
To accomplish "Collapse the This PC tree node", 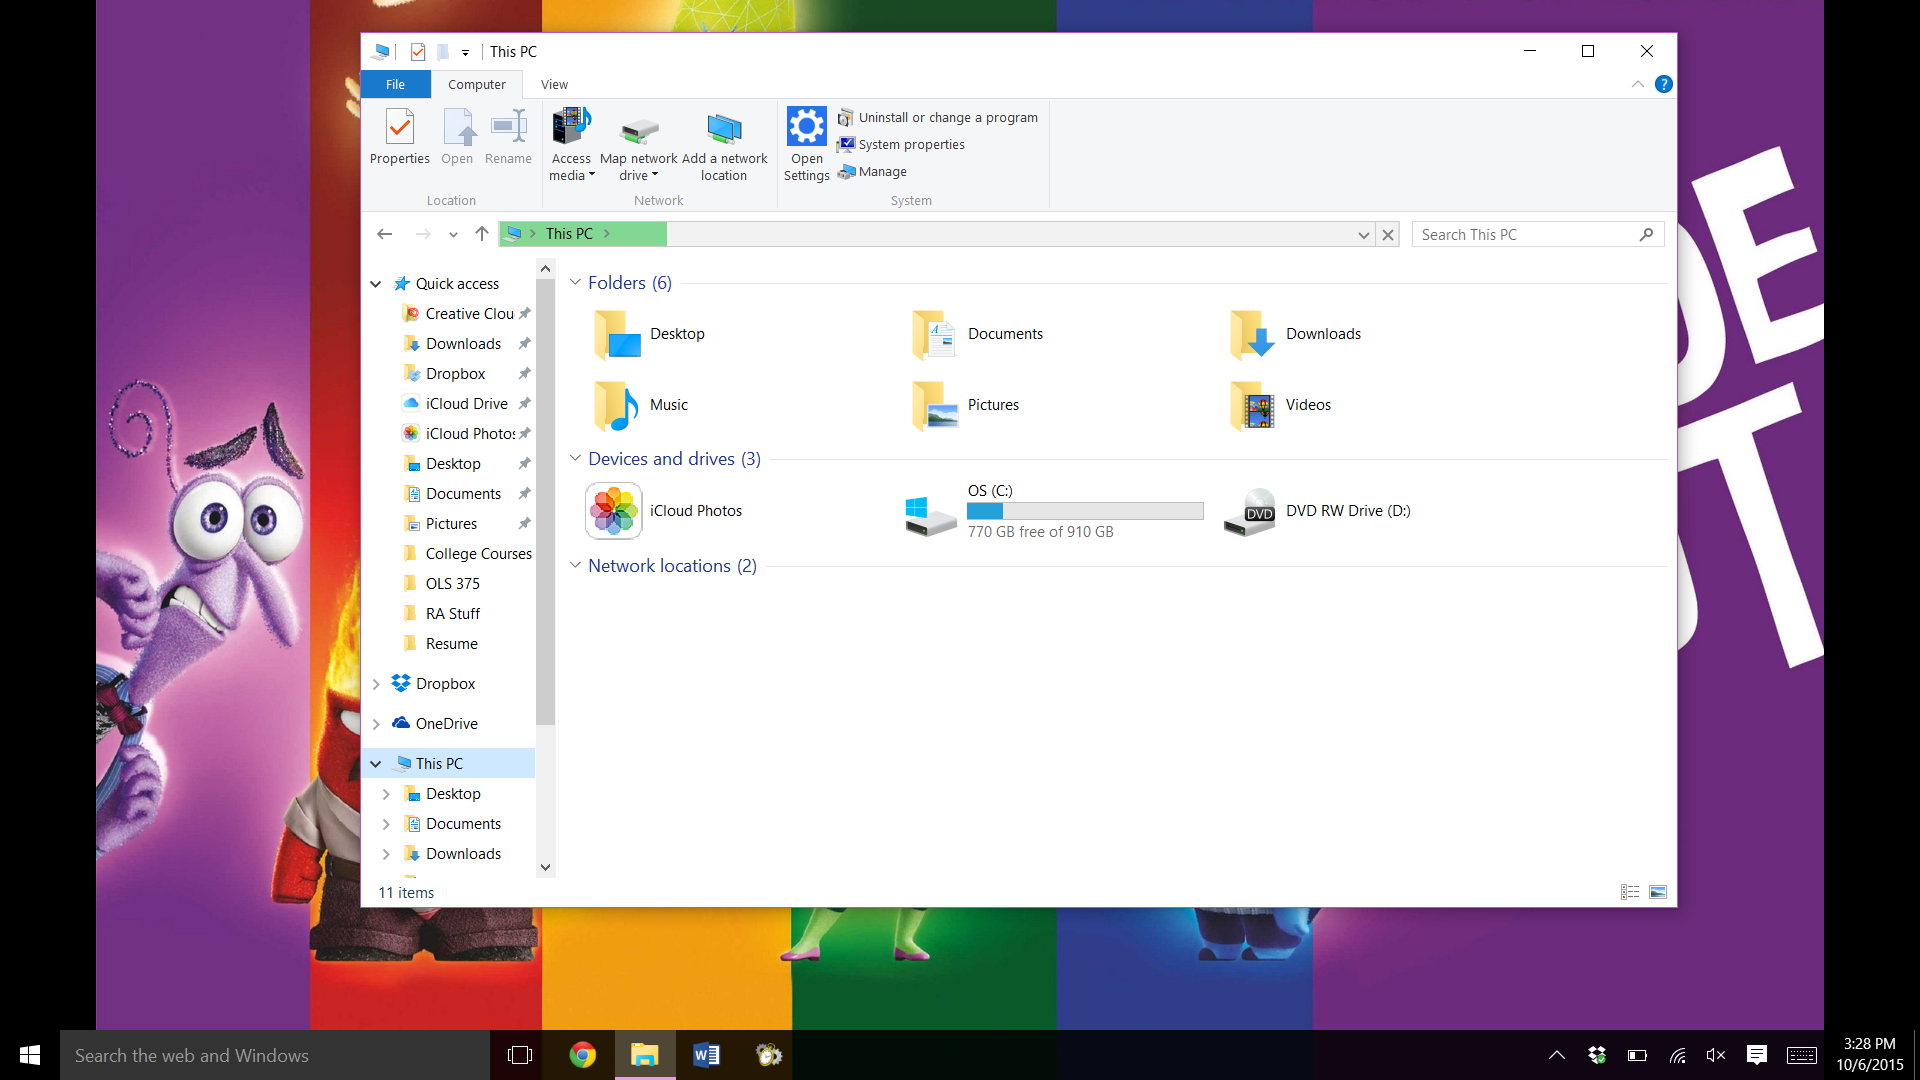I will point(376,764).
